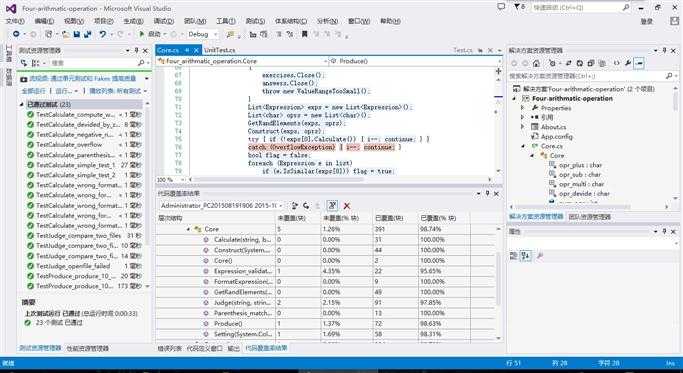Select TestCalculate_overflow test

tap(84, 145)
